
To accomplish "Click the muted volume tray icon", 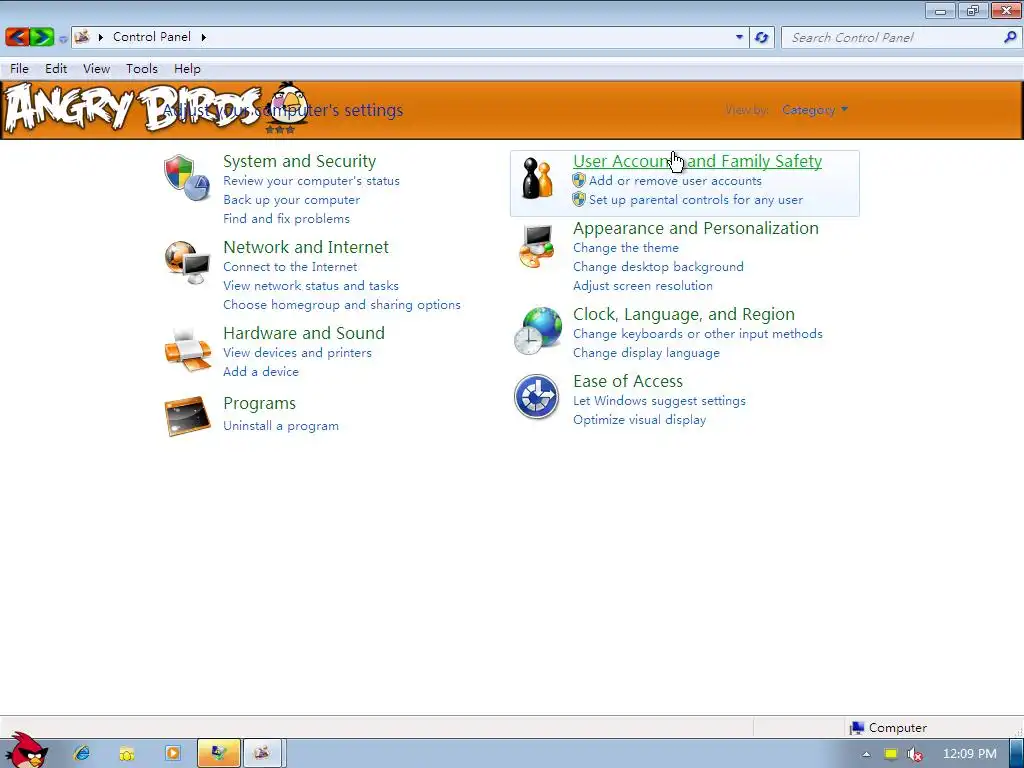I will tap(915, 754).
